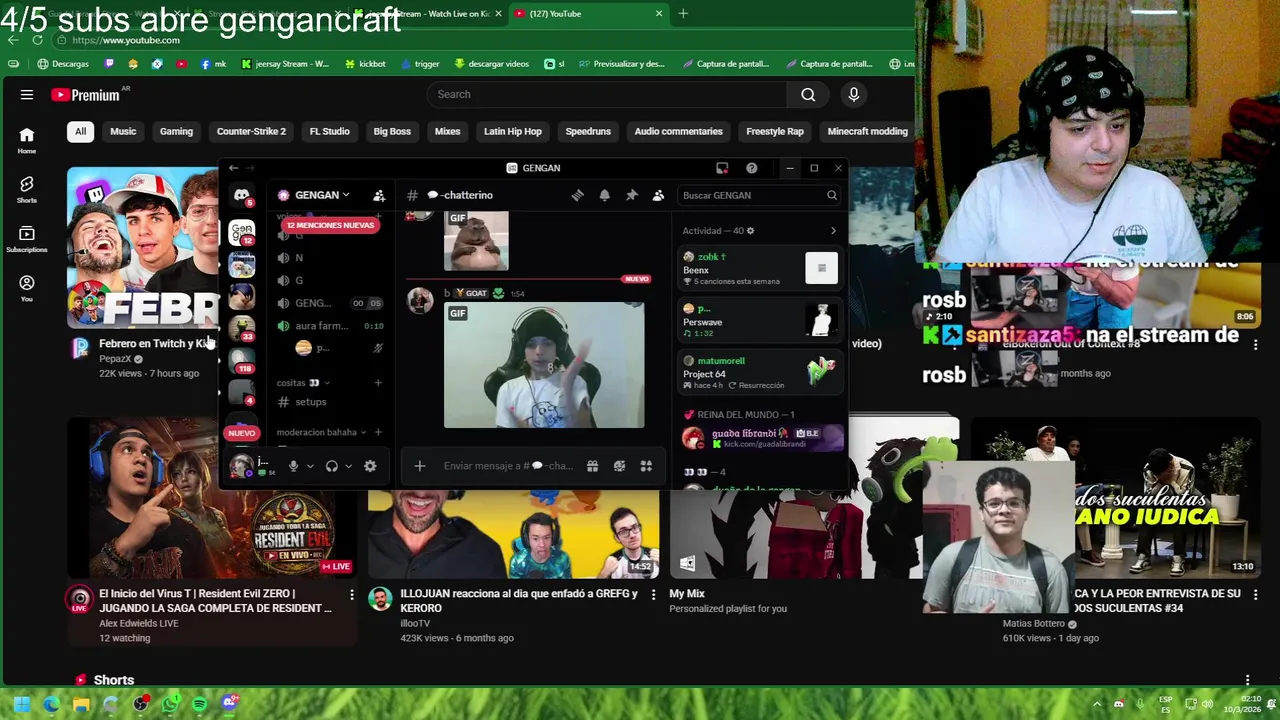1280x720 pixels.
Task: Add channel to moderacion bahaha category
Action: click(378, 432)
